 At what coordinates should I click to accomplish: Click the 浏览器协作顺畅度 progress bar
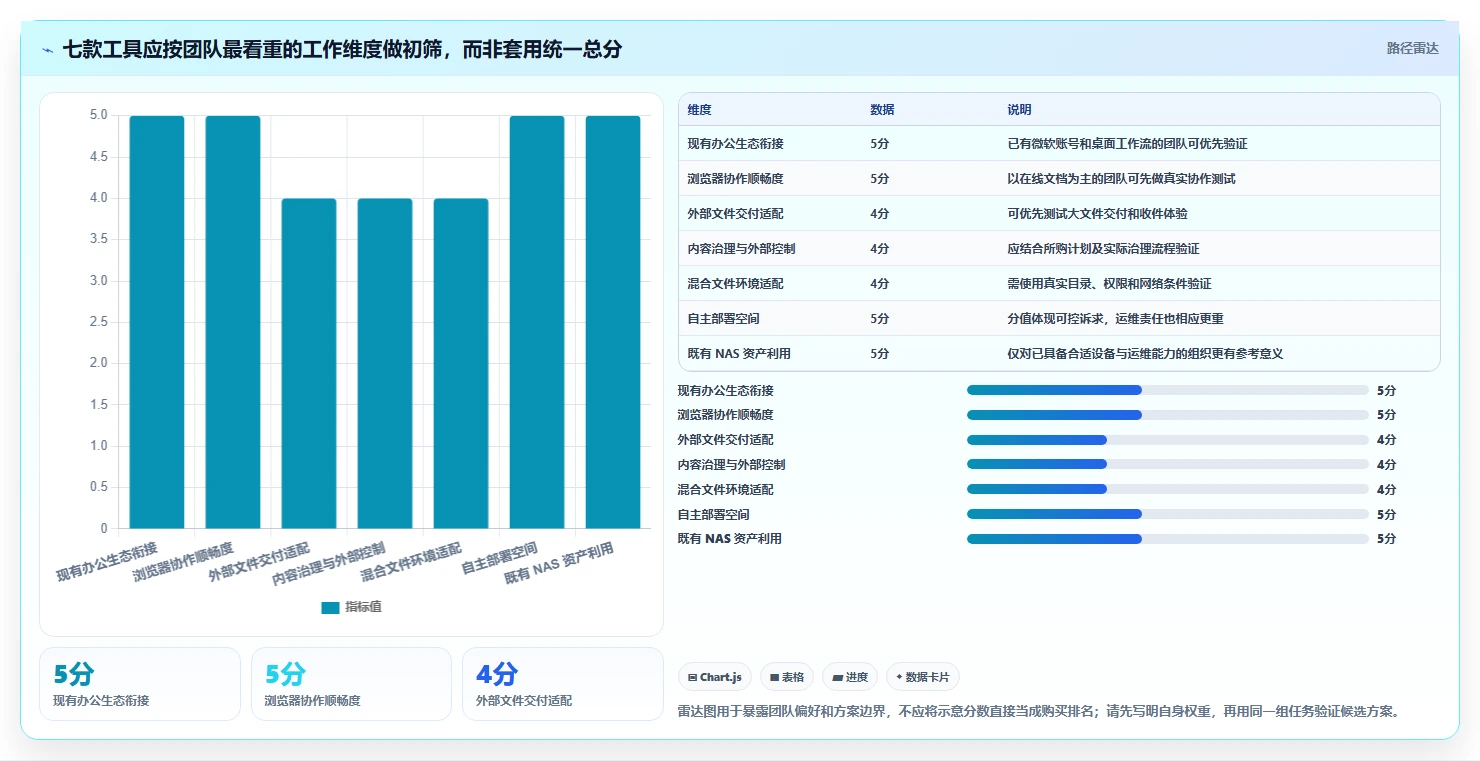[1167, 415]
